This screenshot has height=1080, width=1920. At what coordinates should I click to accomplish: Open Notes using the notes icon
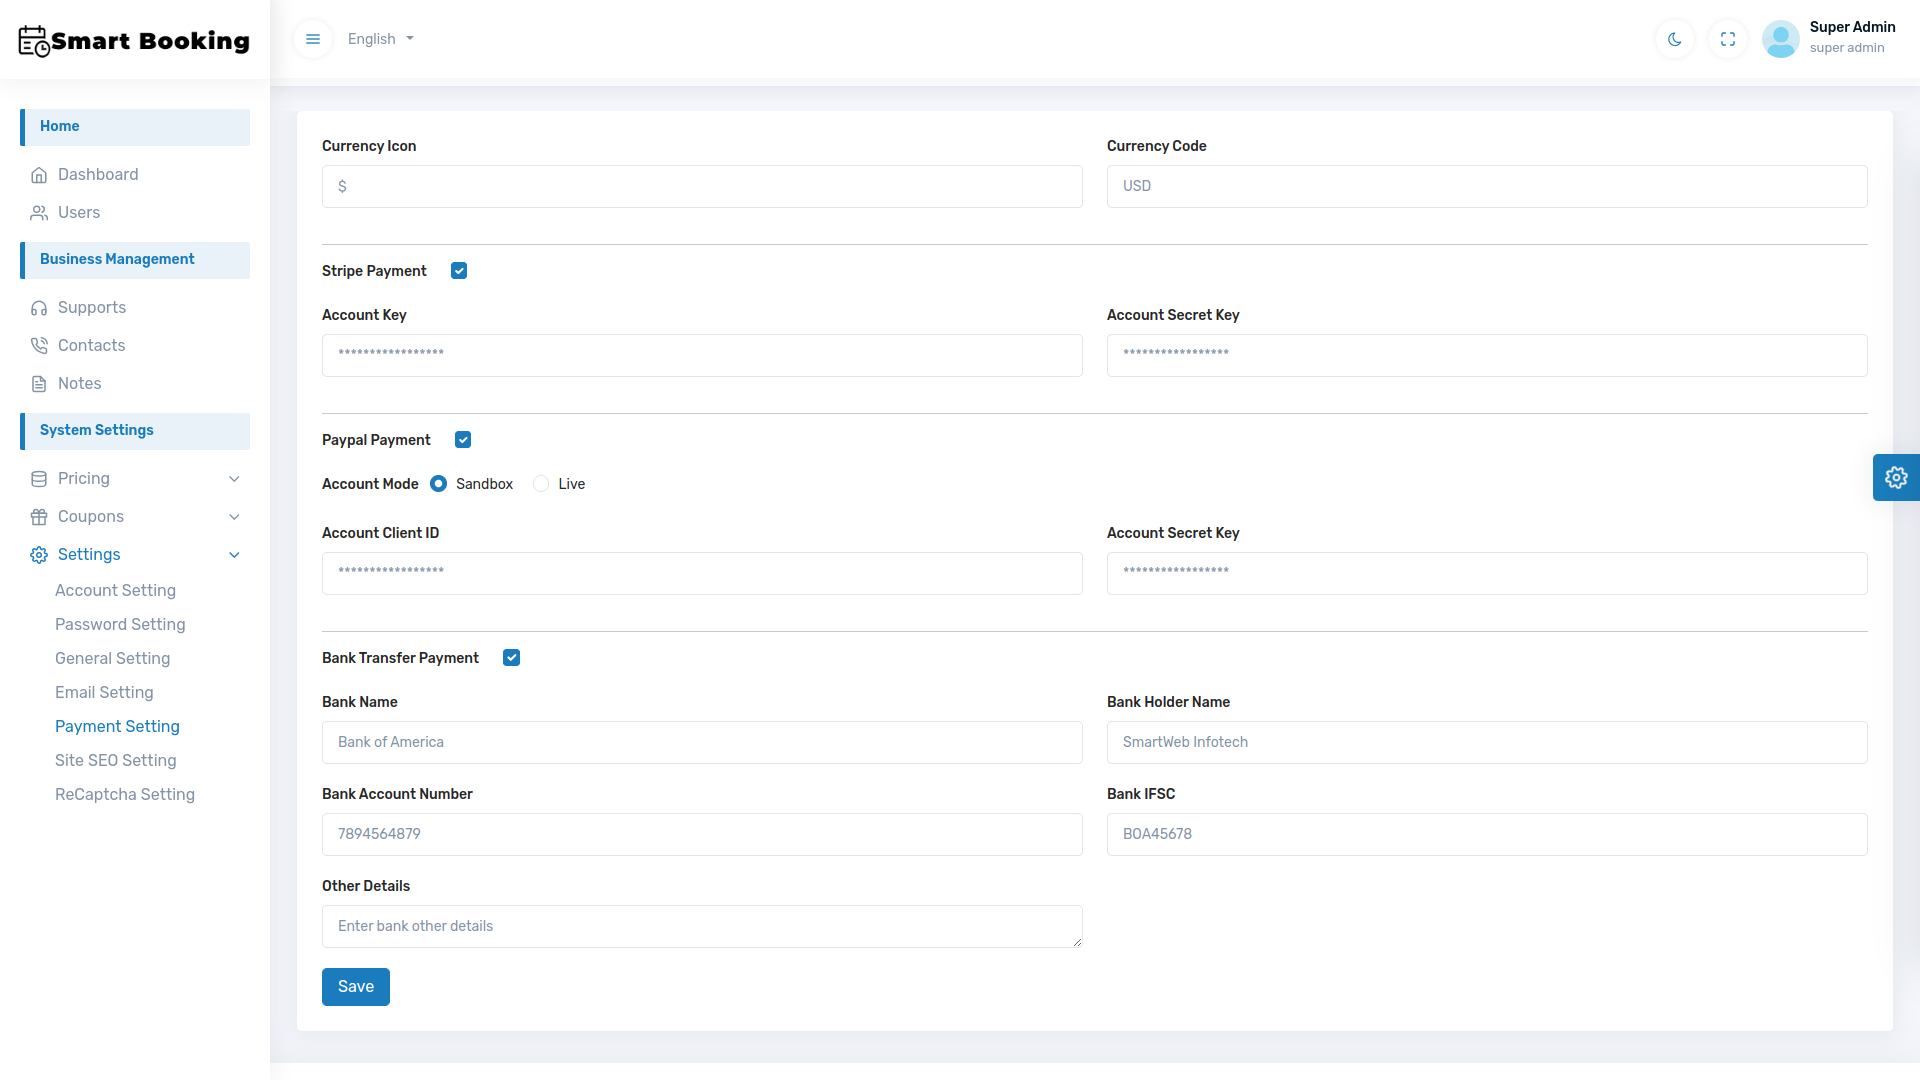pyautogui.click(x=39, y=383)
